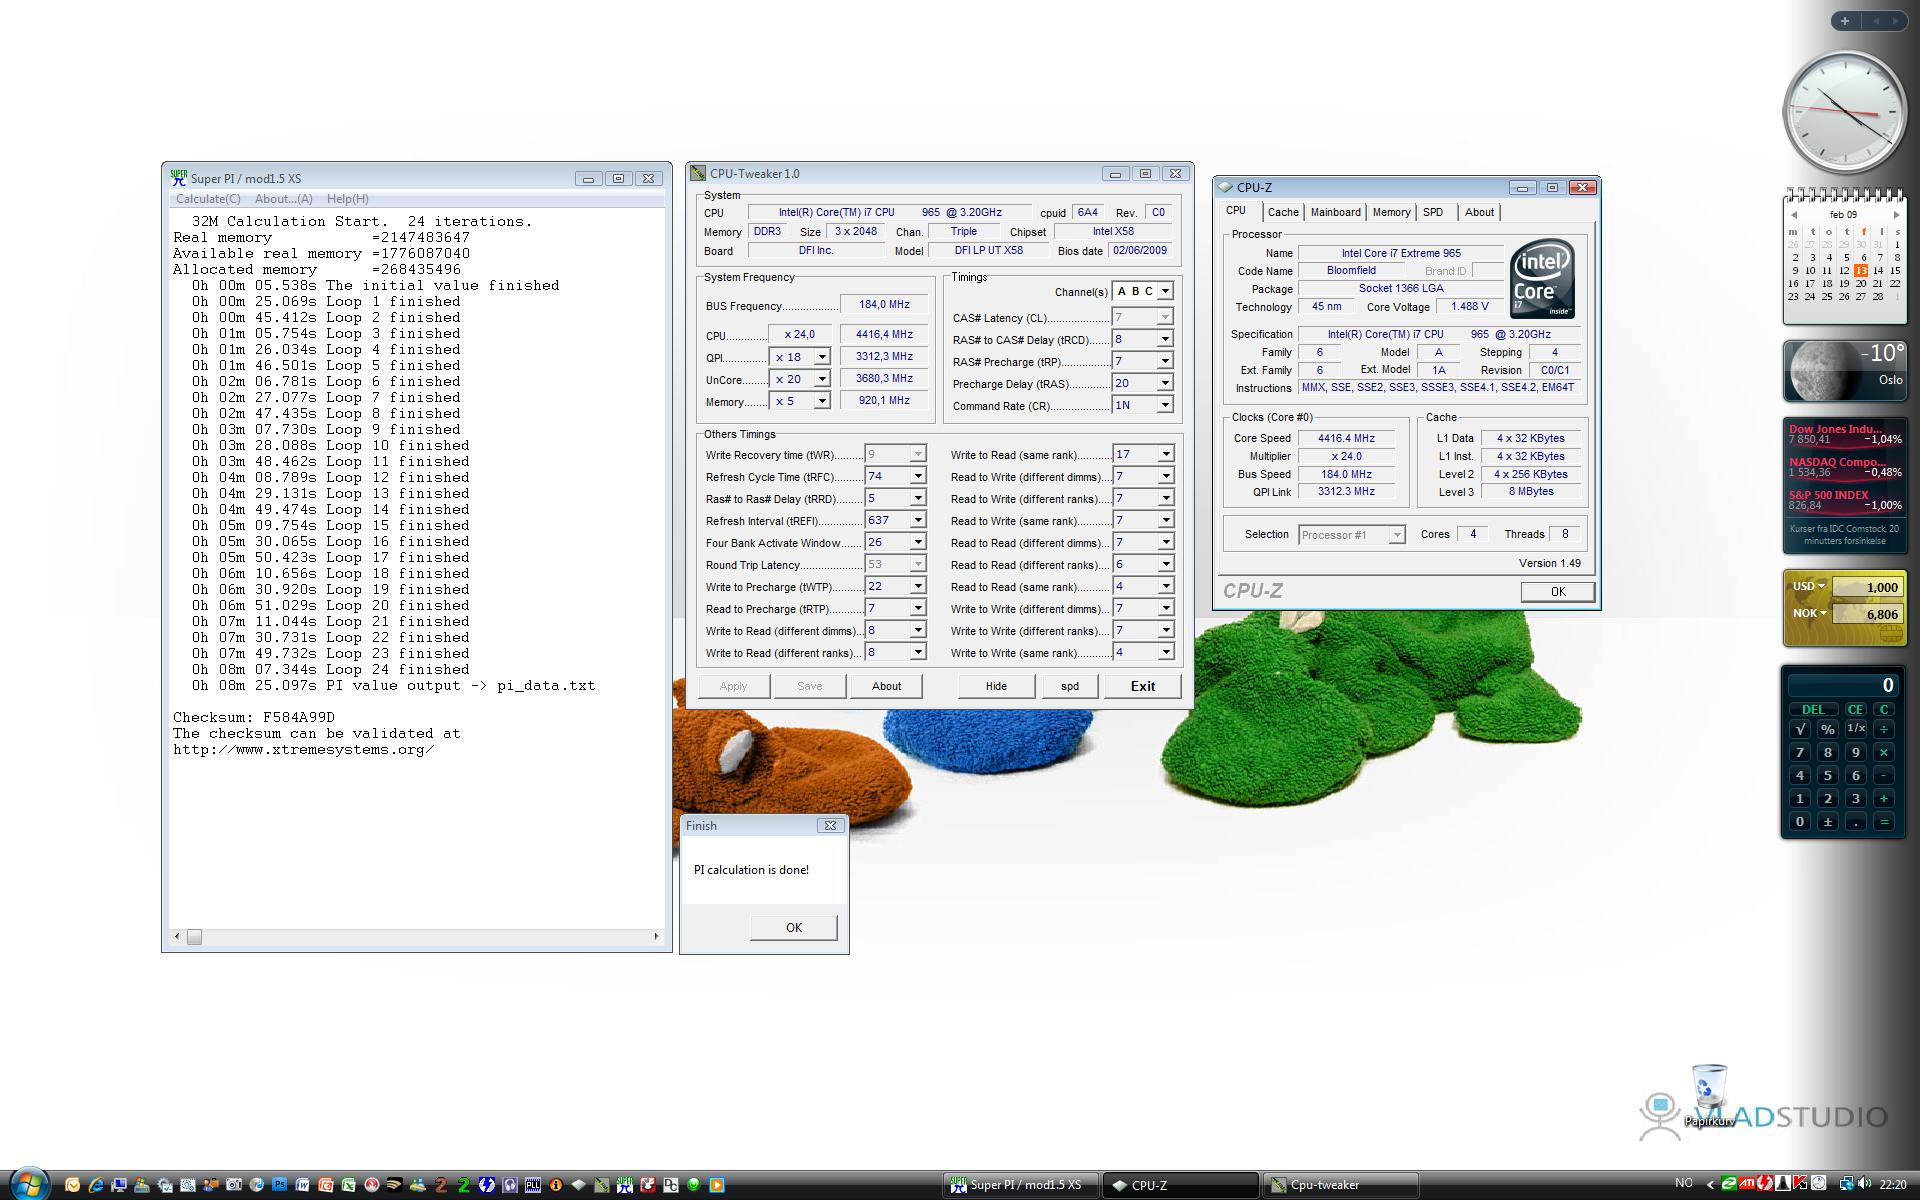Click the divide key on the calculator gadget
The height and width of the screenshot is (1200, 1920).
click(1884, 729)
